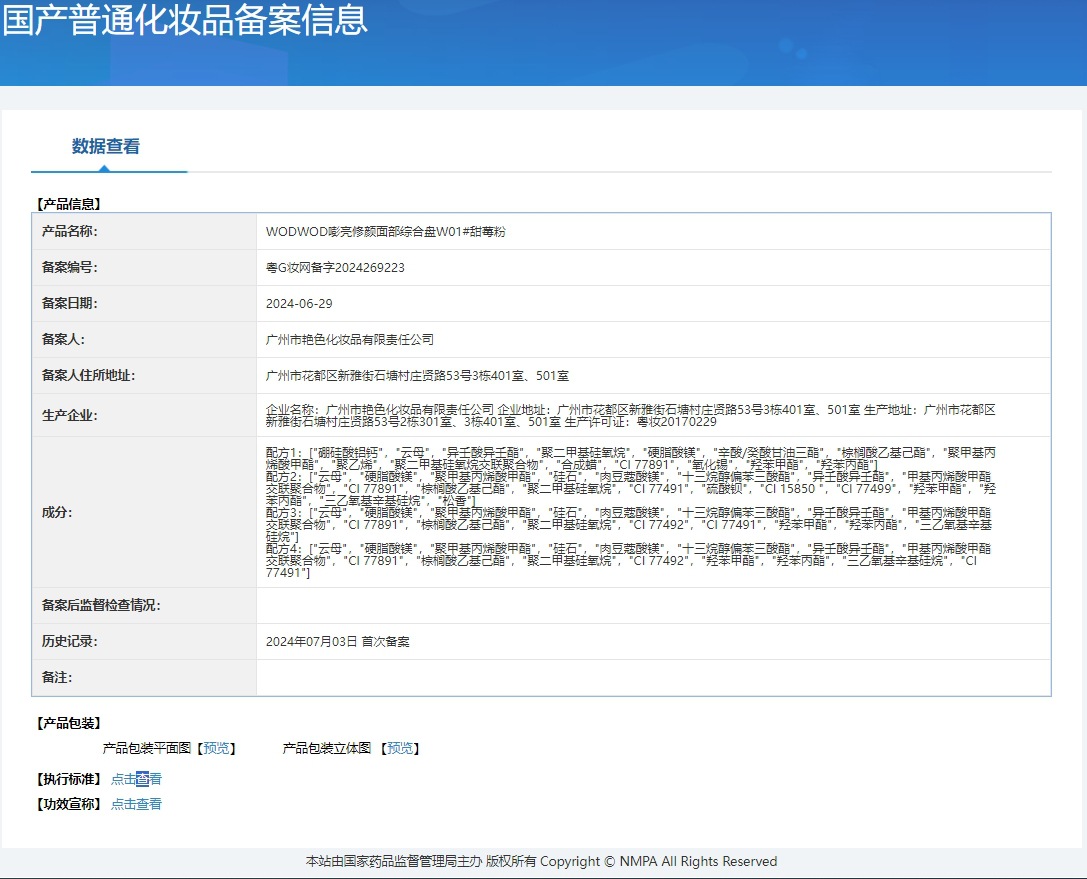Preview the 产品包装立体图 image
1087x879 pixels.
tap(399, 748)
